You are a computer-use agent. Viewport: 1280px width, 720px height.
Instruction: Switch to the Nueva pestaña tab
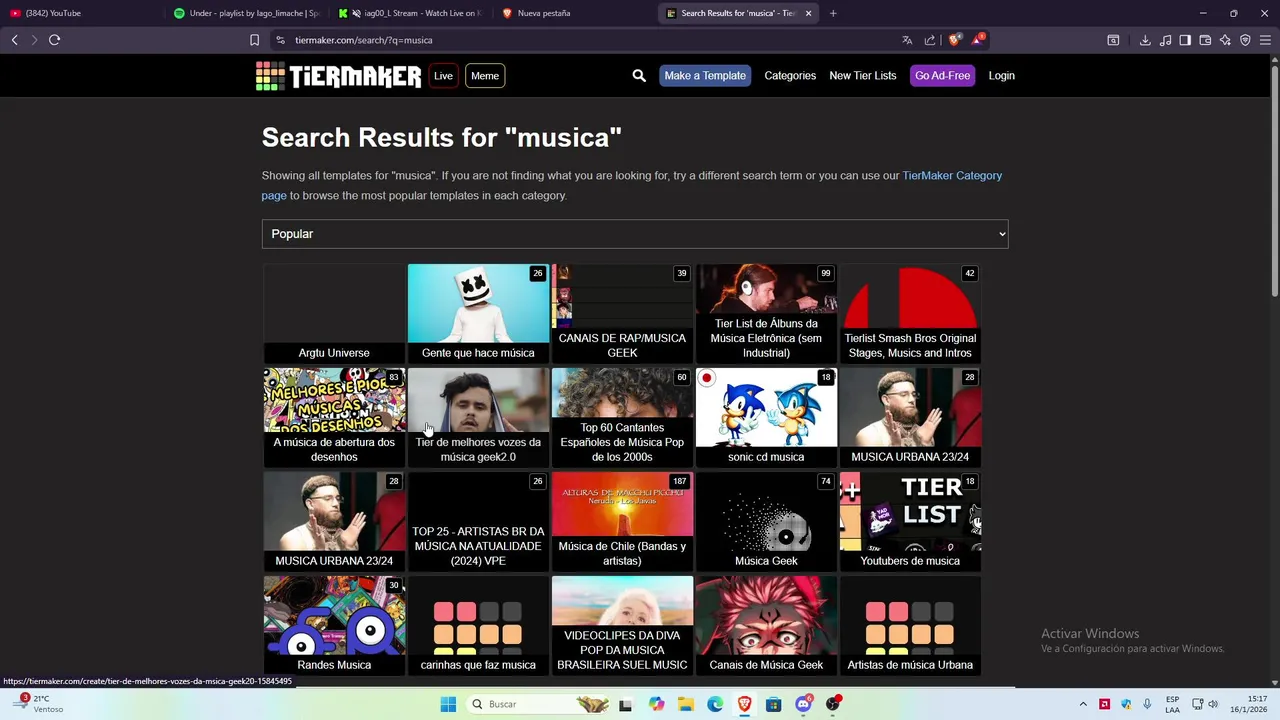pos(575,13)
